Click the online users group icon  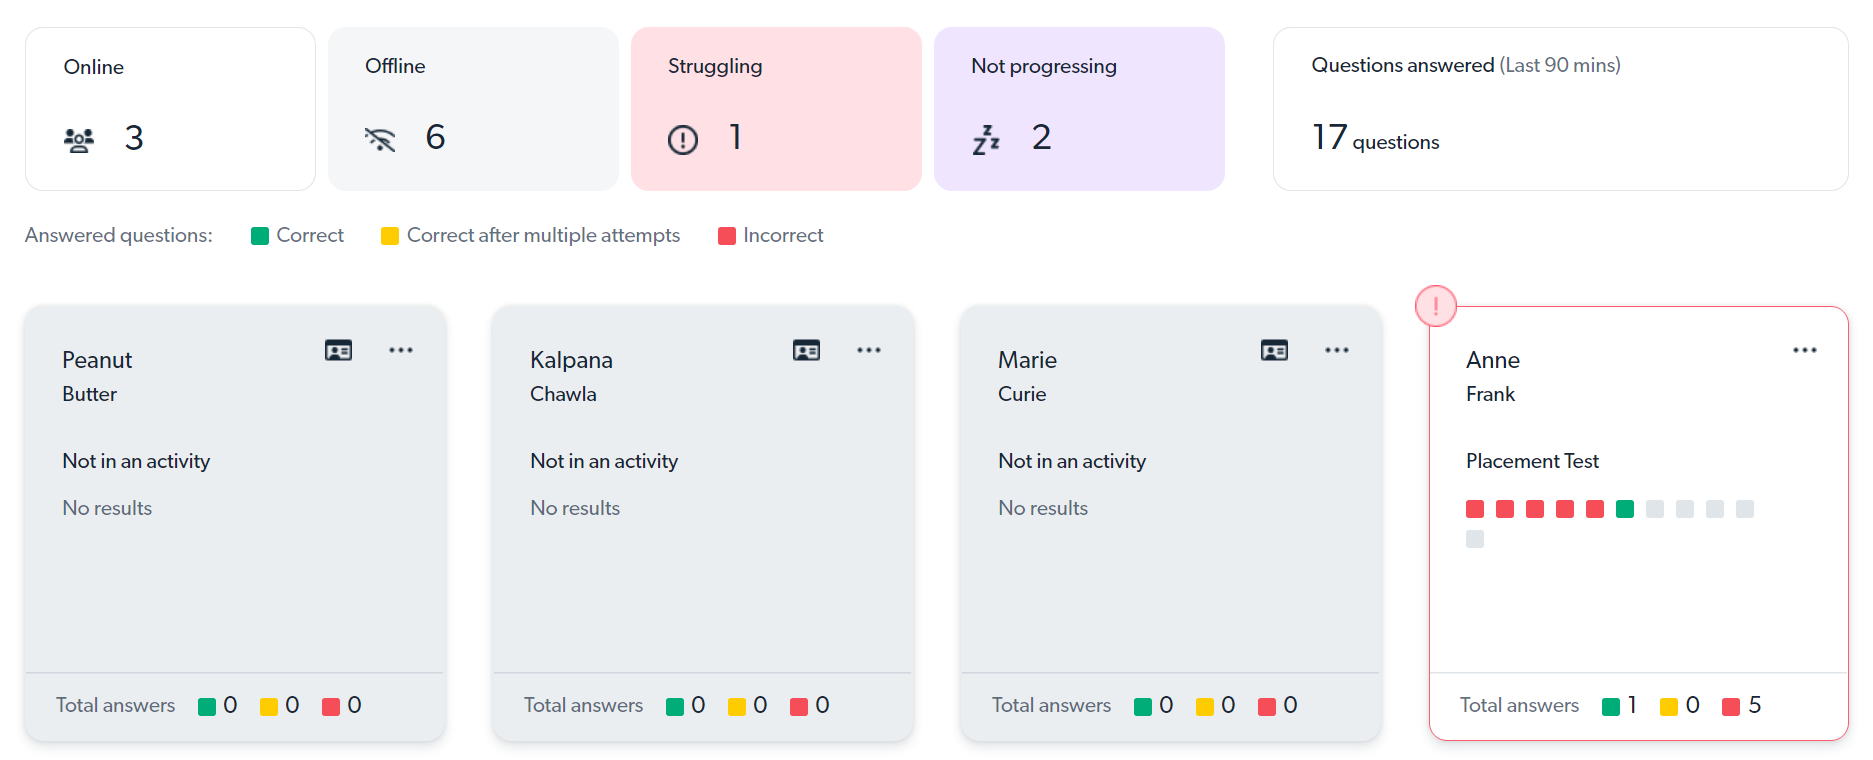tap(79, 140)
